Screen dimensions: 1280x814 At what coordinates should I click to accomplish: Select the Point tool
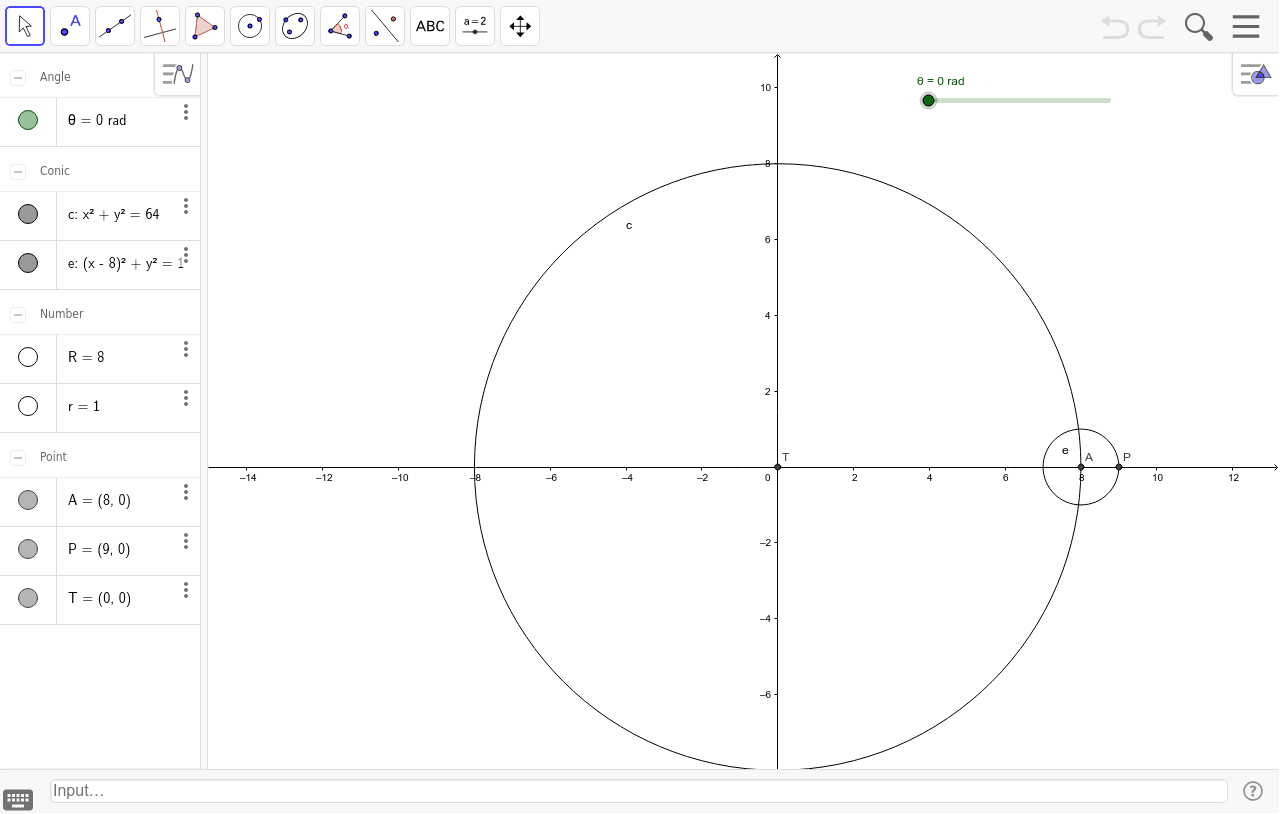coord(70,26)
